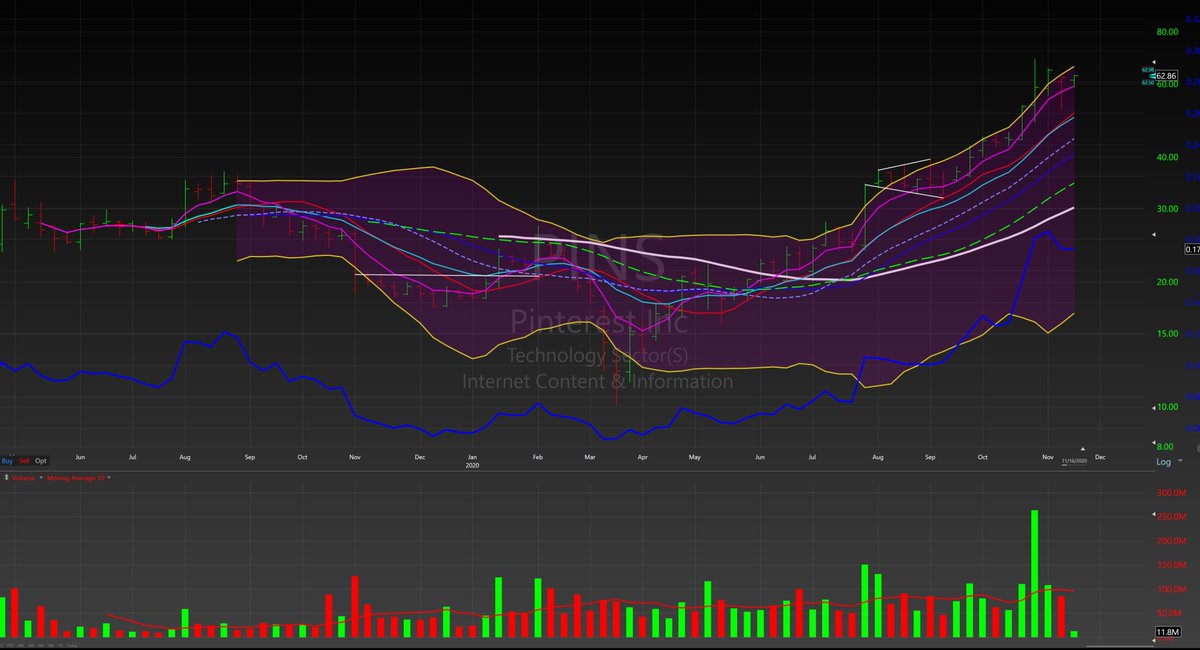This screenshot has height=650, width=1200.
Task: Select the Volume indicator label
Action: pos(24,477)
